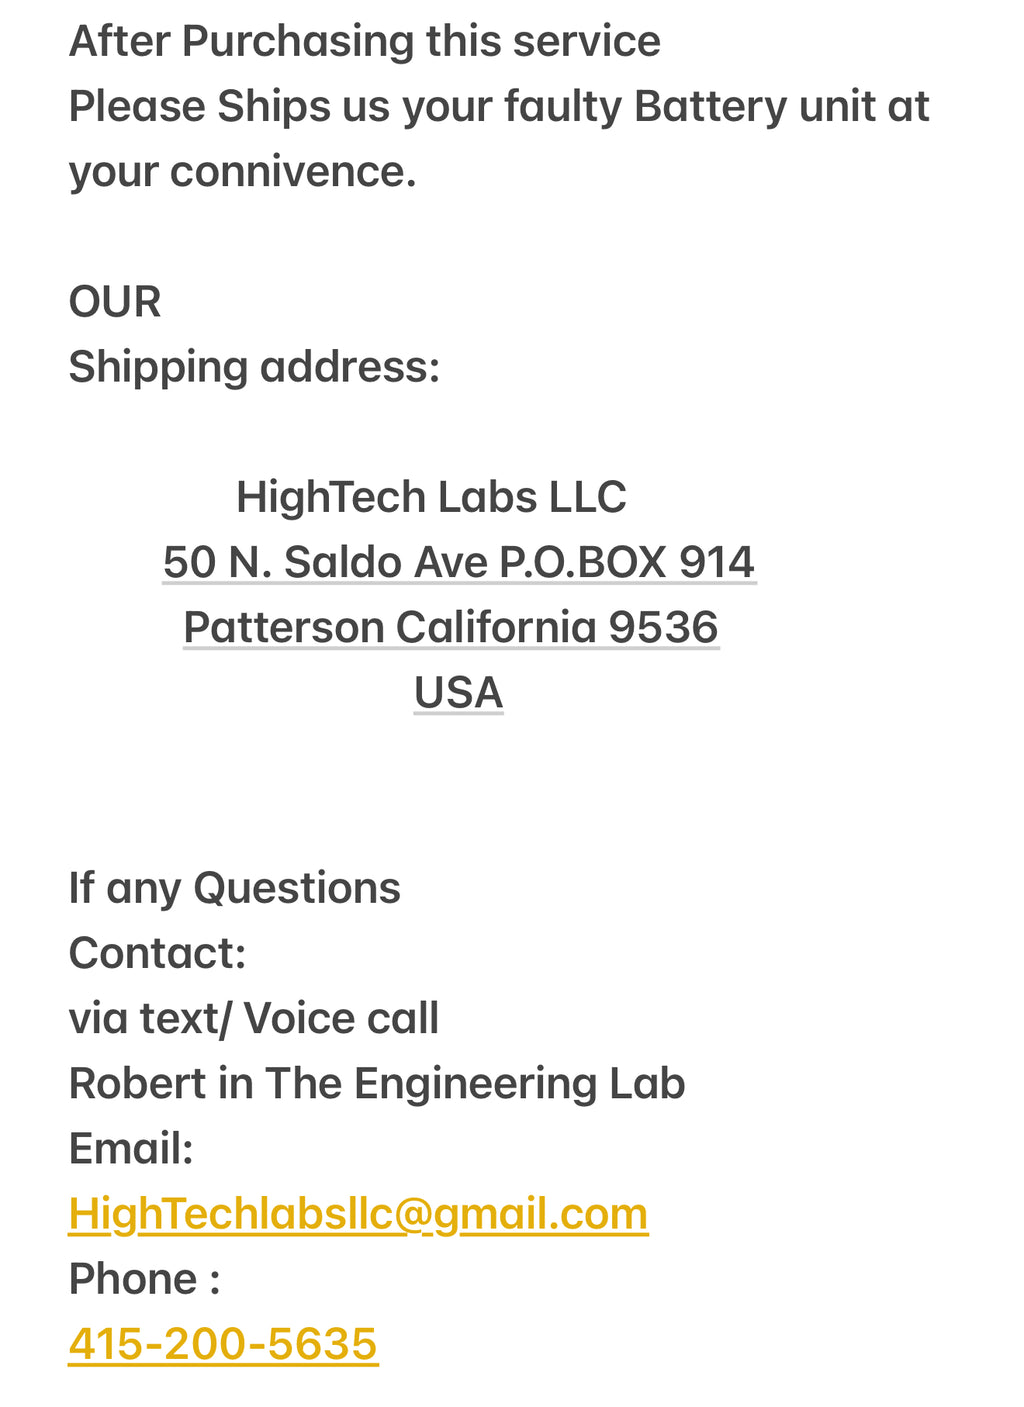Open the 50 N. Saldo Ave address link

pos(459,562)
